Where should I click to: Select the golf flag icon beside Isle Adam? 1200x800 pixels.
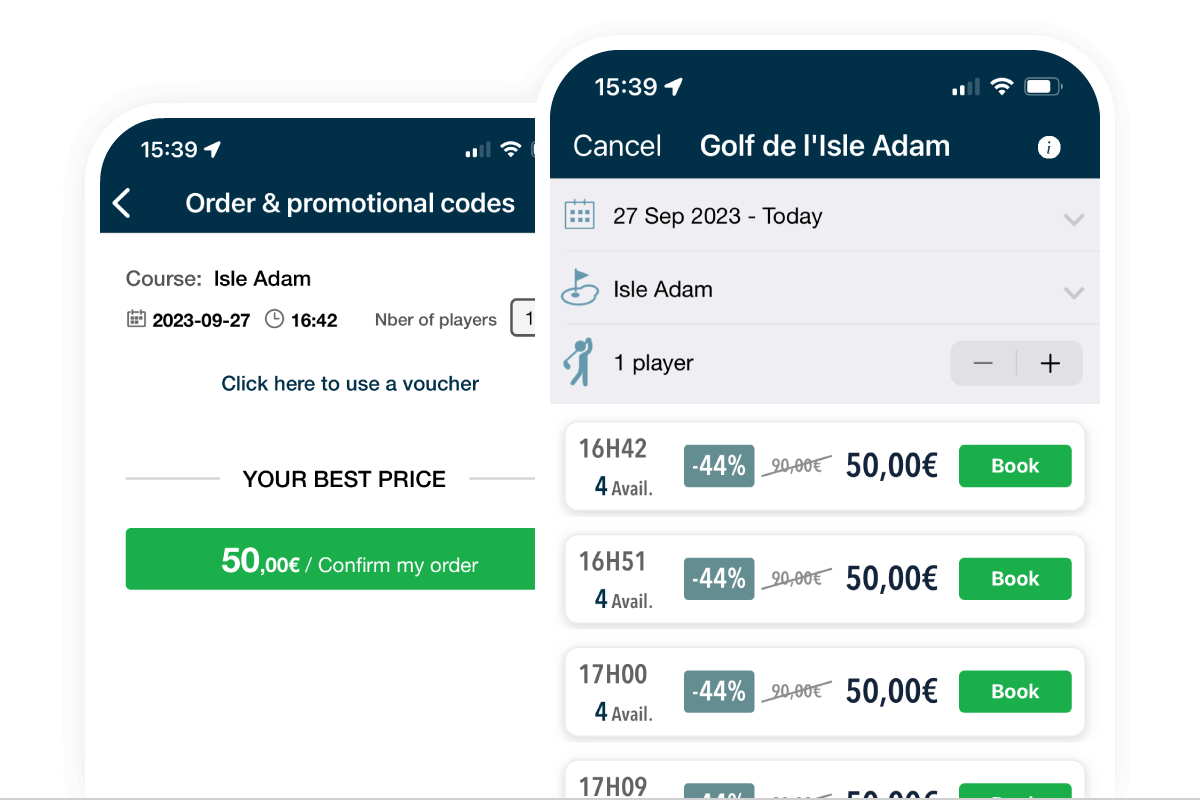click(x=580, y=289)
